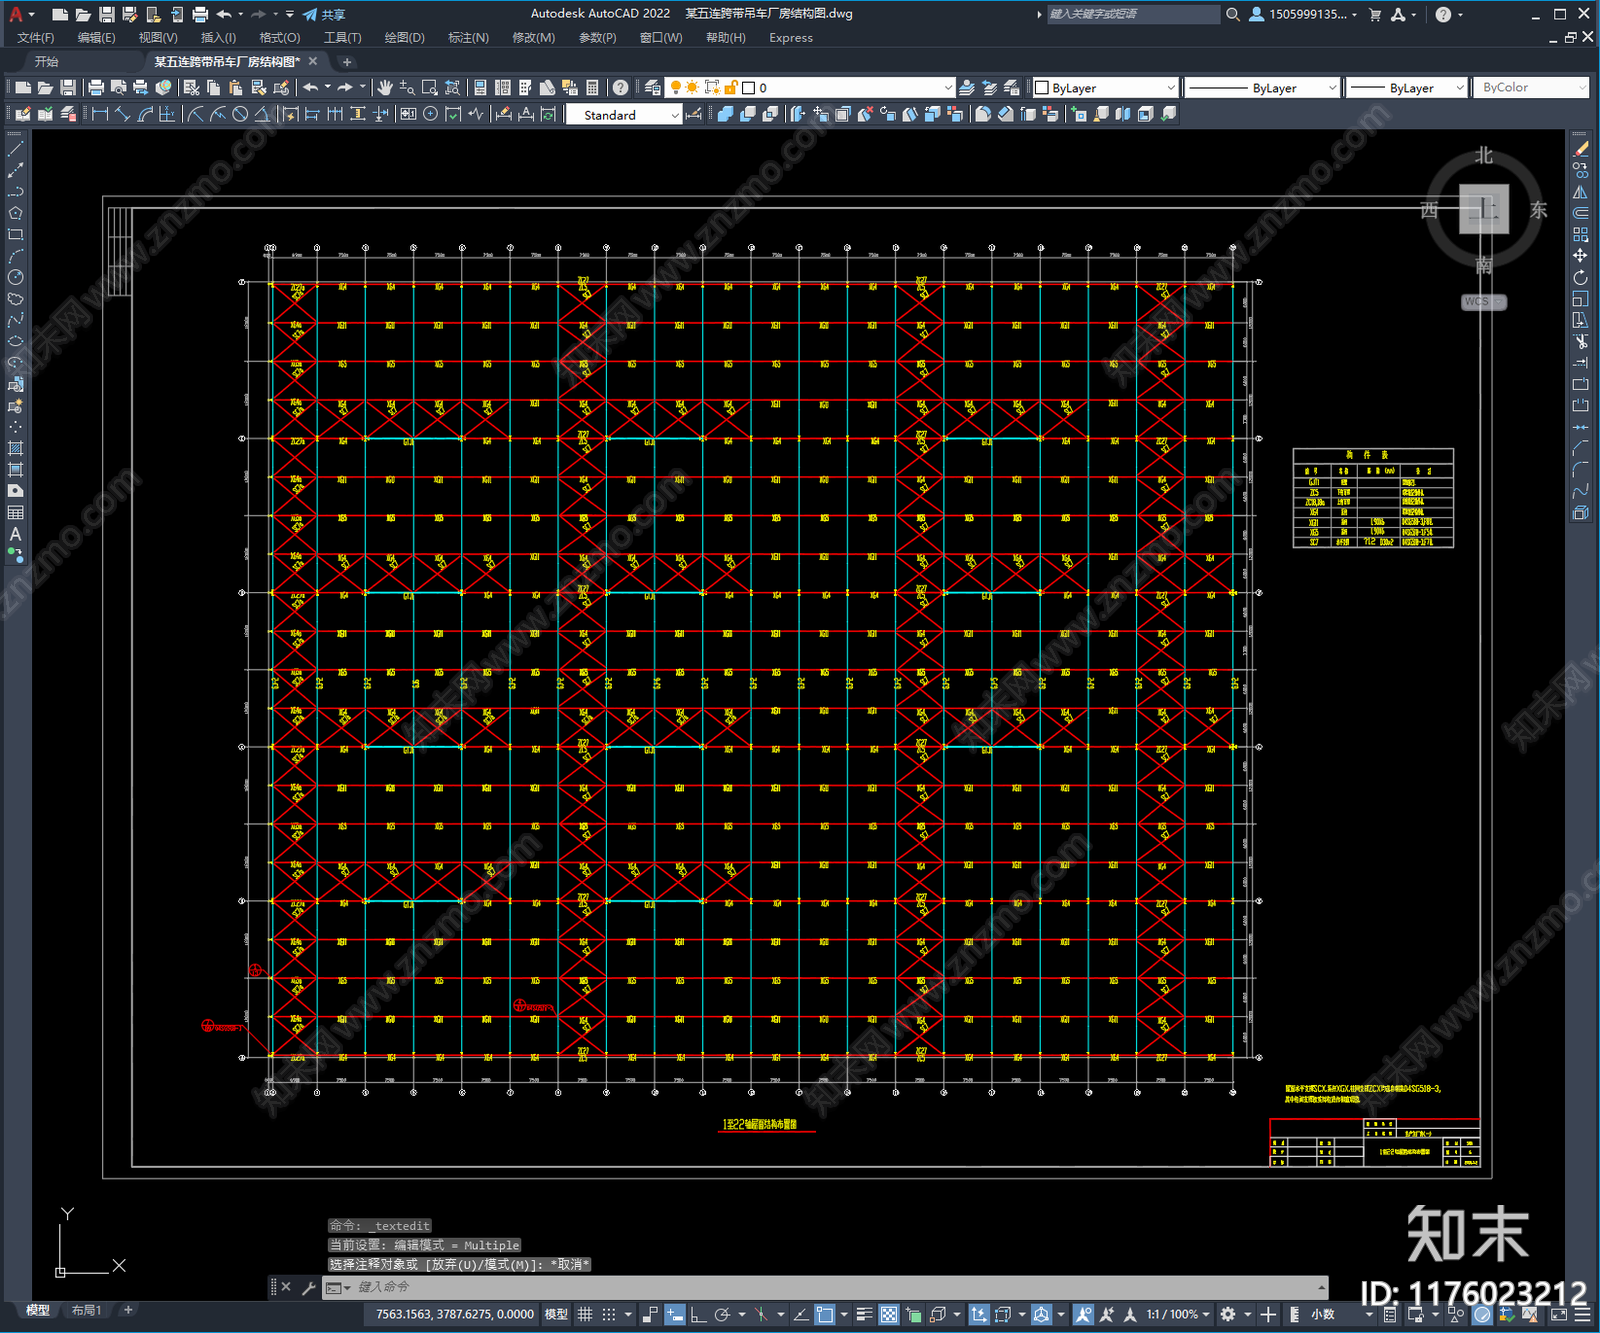
Task: Click the Move tool in right toolbar
Action: coord(1580,256)
